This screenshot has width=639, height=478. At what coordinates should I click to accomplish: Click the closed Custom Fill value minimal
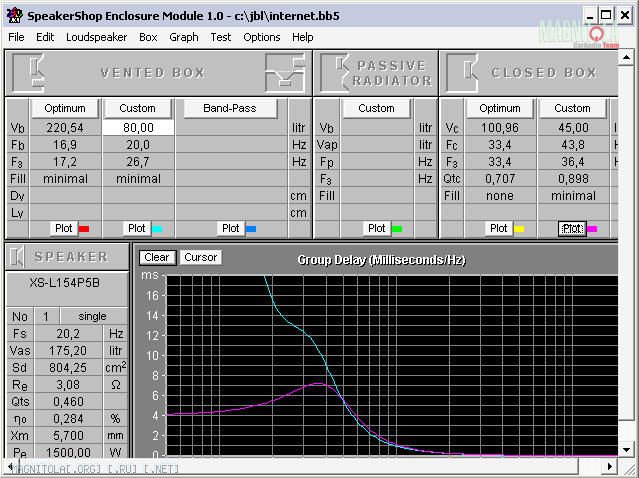click(573, 196)
